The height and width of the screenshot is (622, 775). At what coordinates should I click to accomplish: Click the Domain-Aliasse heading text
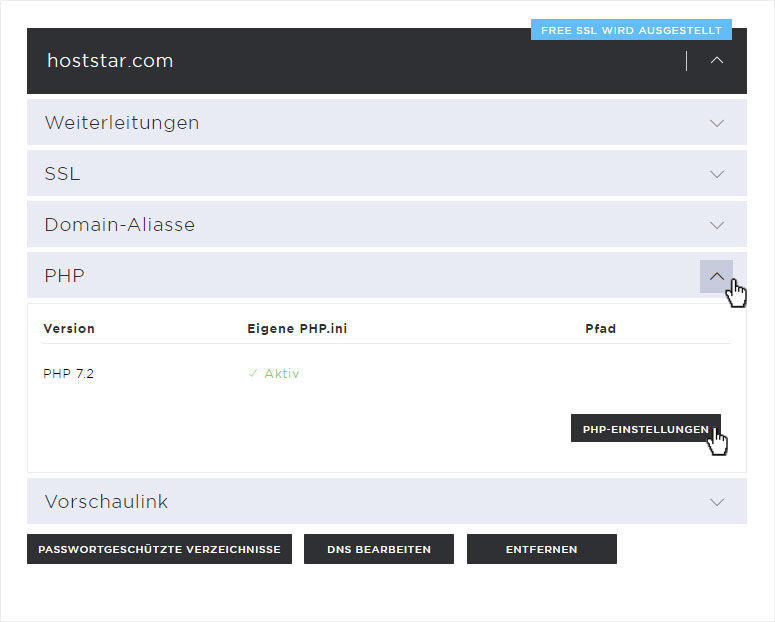(120, 224)
